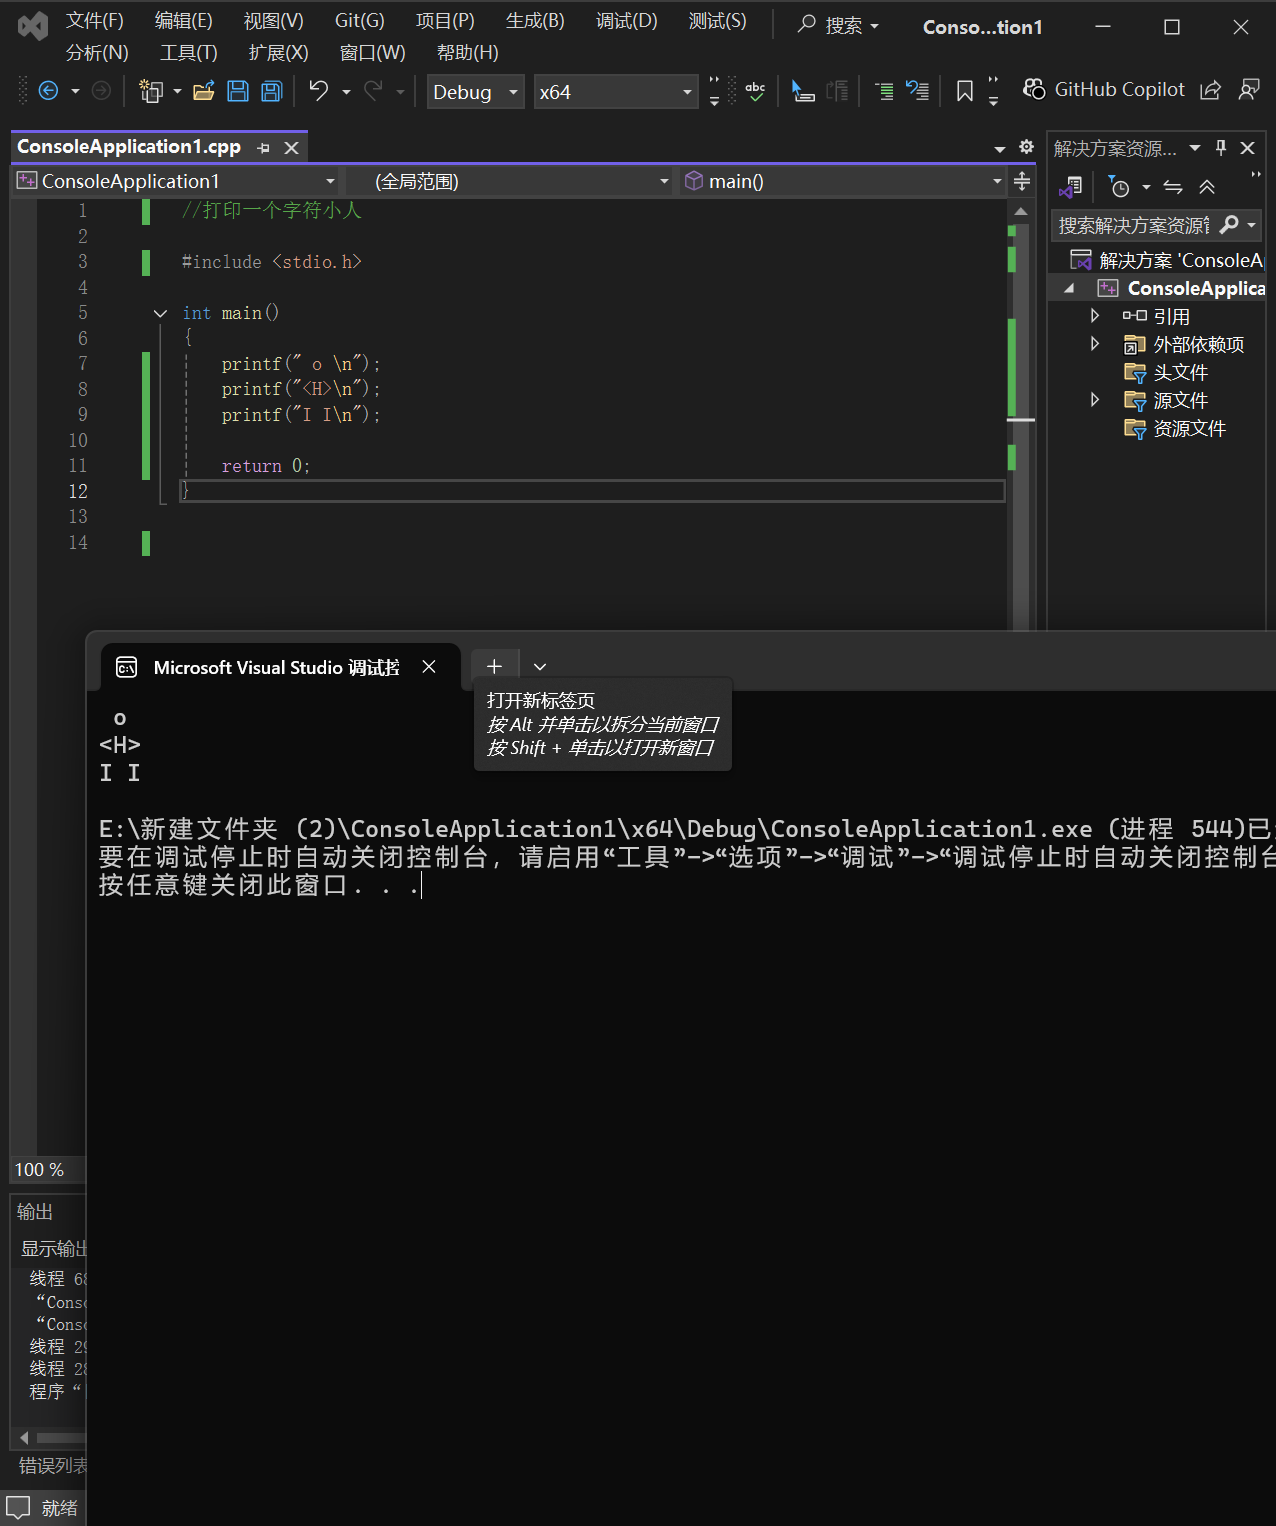Collapse the ConsoleApplication1 project node
1276x1526 pixels.
[1069, 288]
